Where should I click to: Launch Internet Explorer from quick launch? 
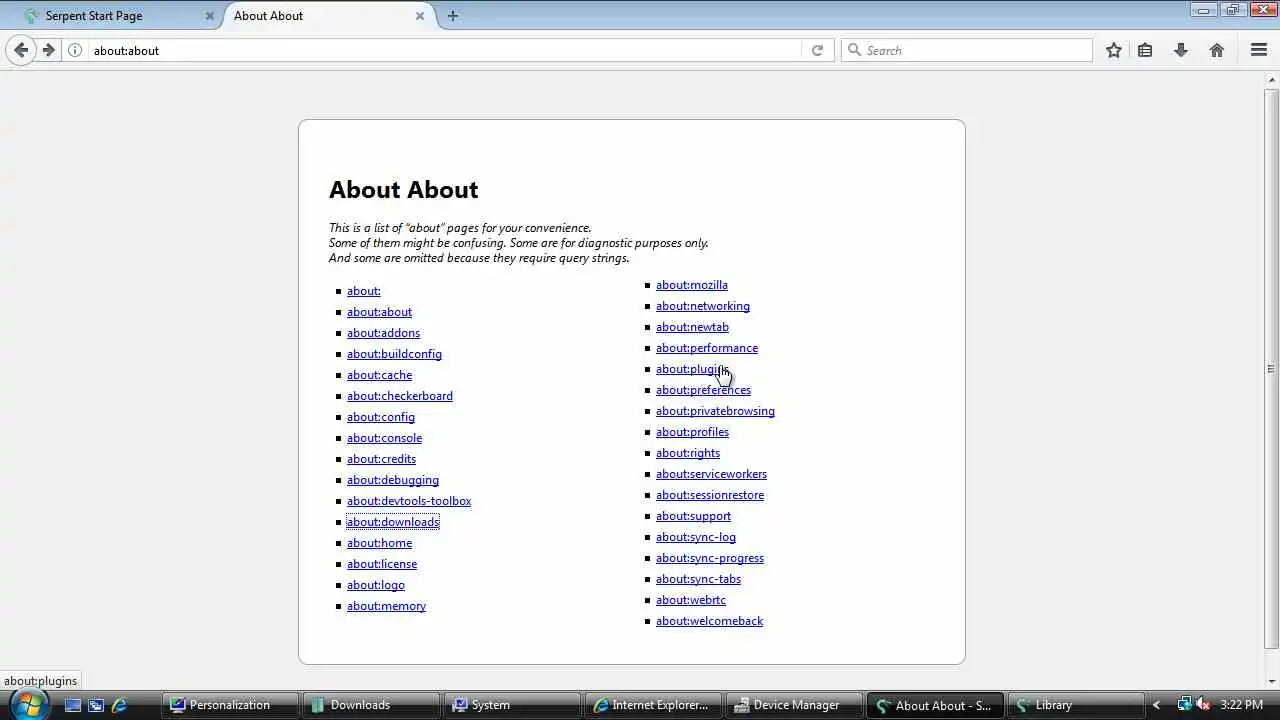click(119, 705)
